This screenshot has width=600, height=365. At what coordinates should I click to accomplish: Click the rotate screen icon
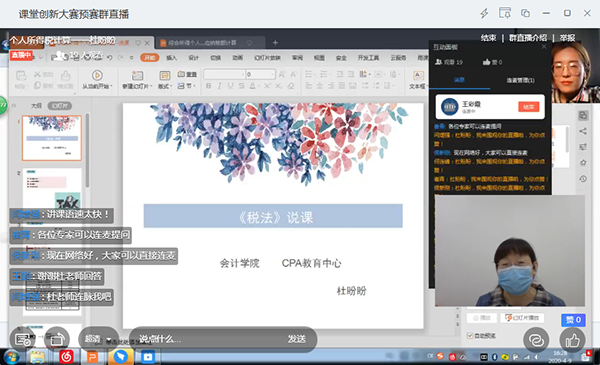click(x=57, y=339)
